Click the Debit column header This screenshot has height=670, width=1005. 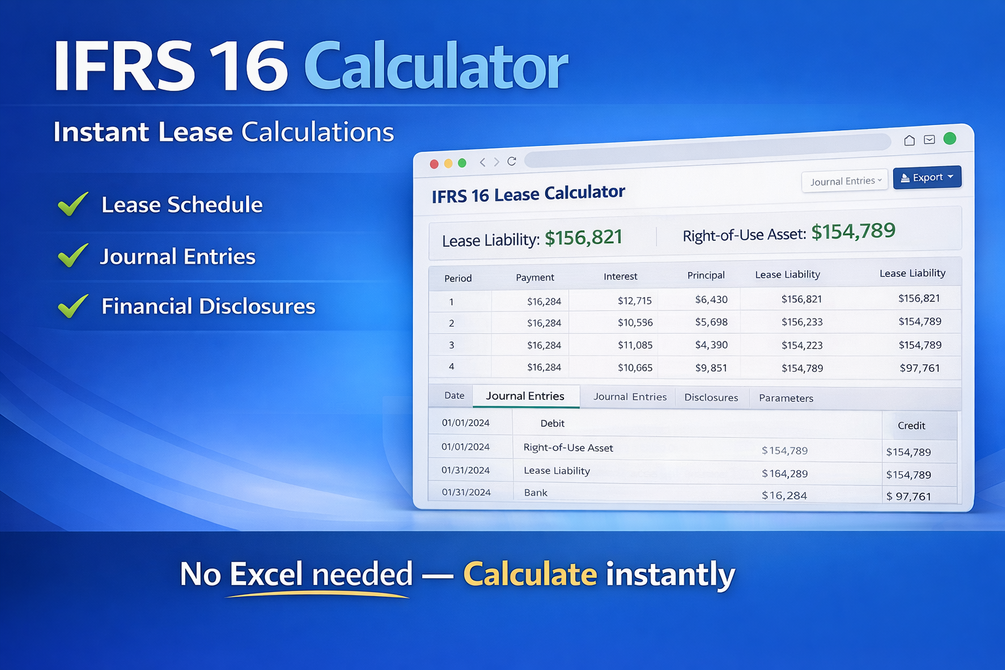552,423
